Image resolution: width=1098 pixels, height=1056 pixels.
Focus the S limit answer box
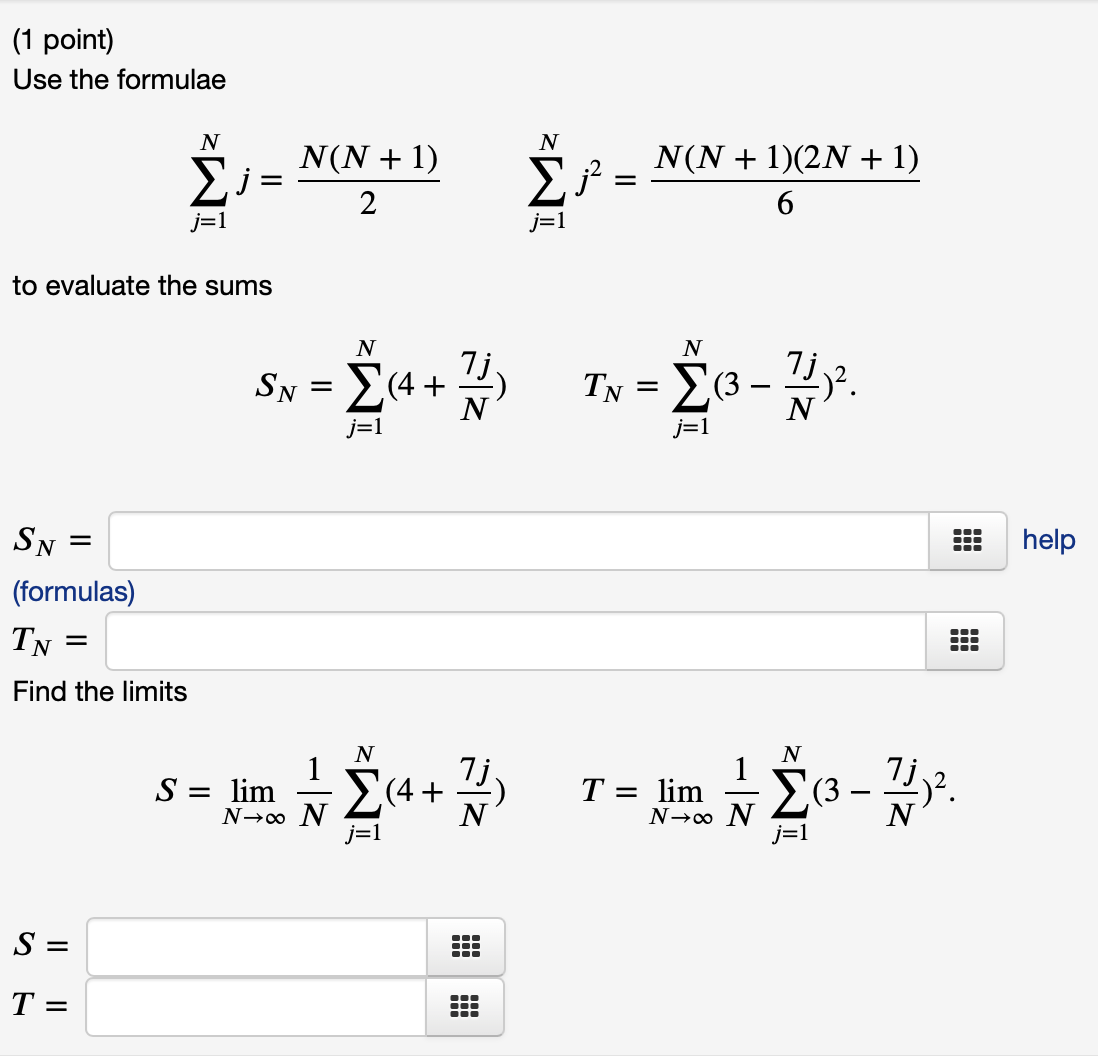pyautogui.click(x=255, y=947)
